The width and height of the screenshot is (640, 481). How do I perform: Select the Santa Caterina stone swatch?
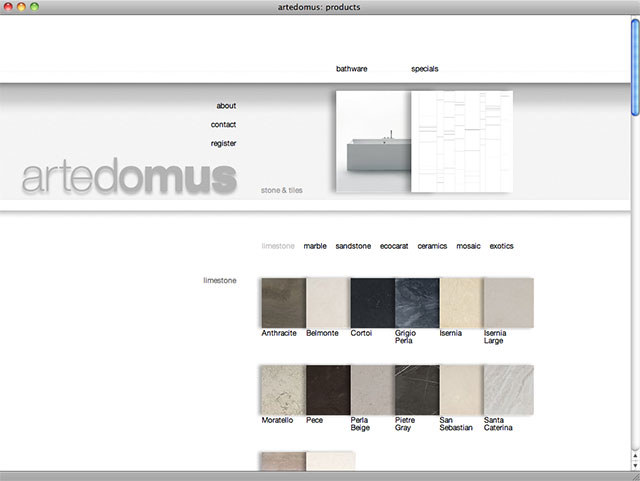509,390
